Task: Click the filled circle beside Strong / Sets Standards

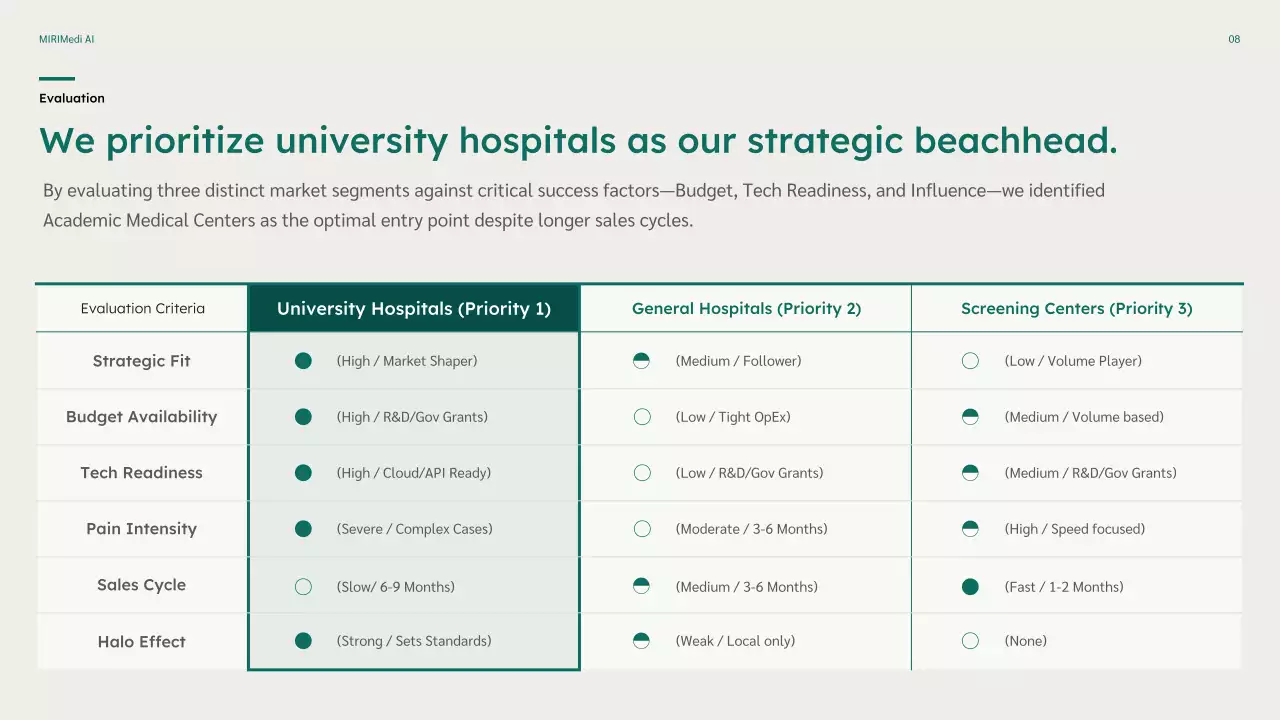Action: [303, 641]
